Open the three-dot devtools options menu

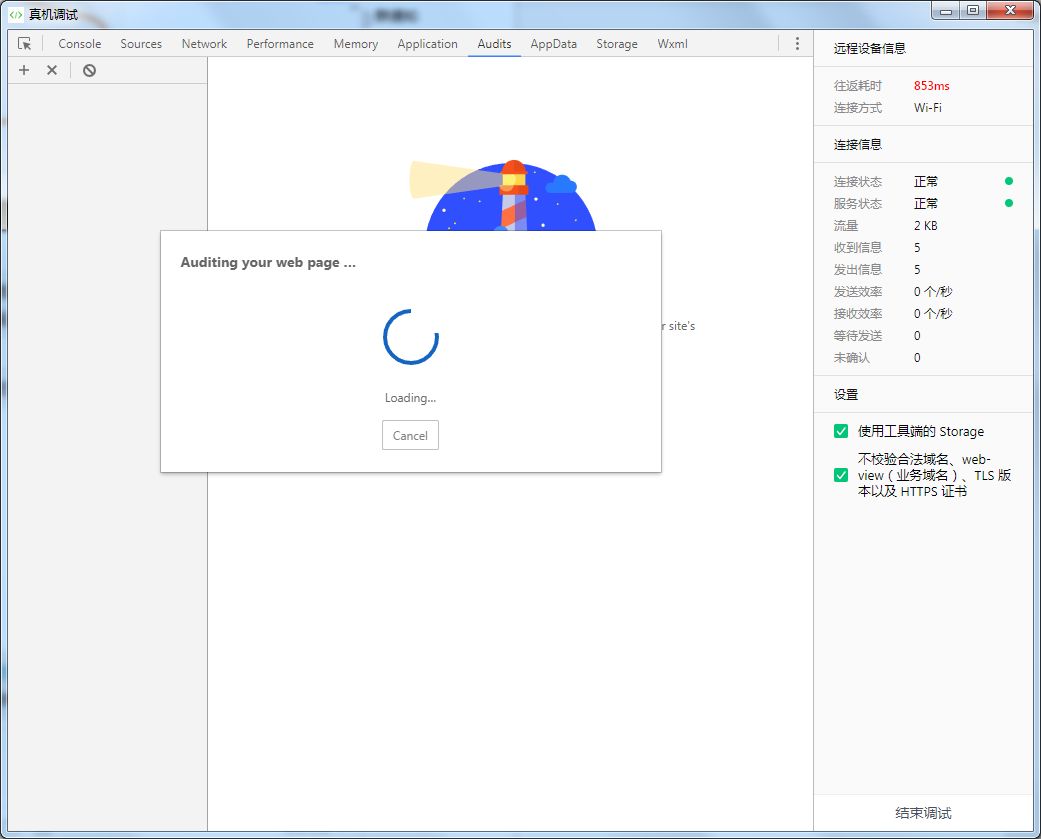[797, 44]
